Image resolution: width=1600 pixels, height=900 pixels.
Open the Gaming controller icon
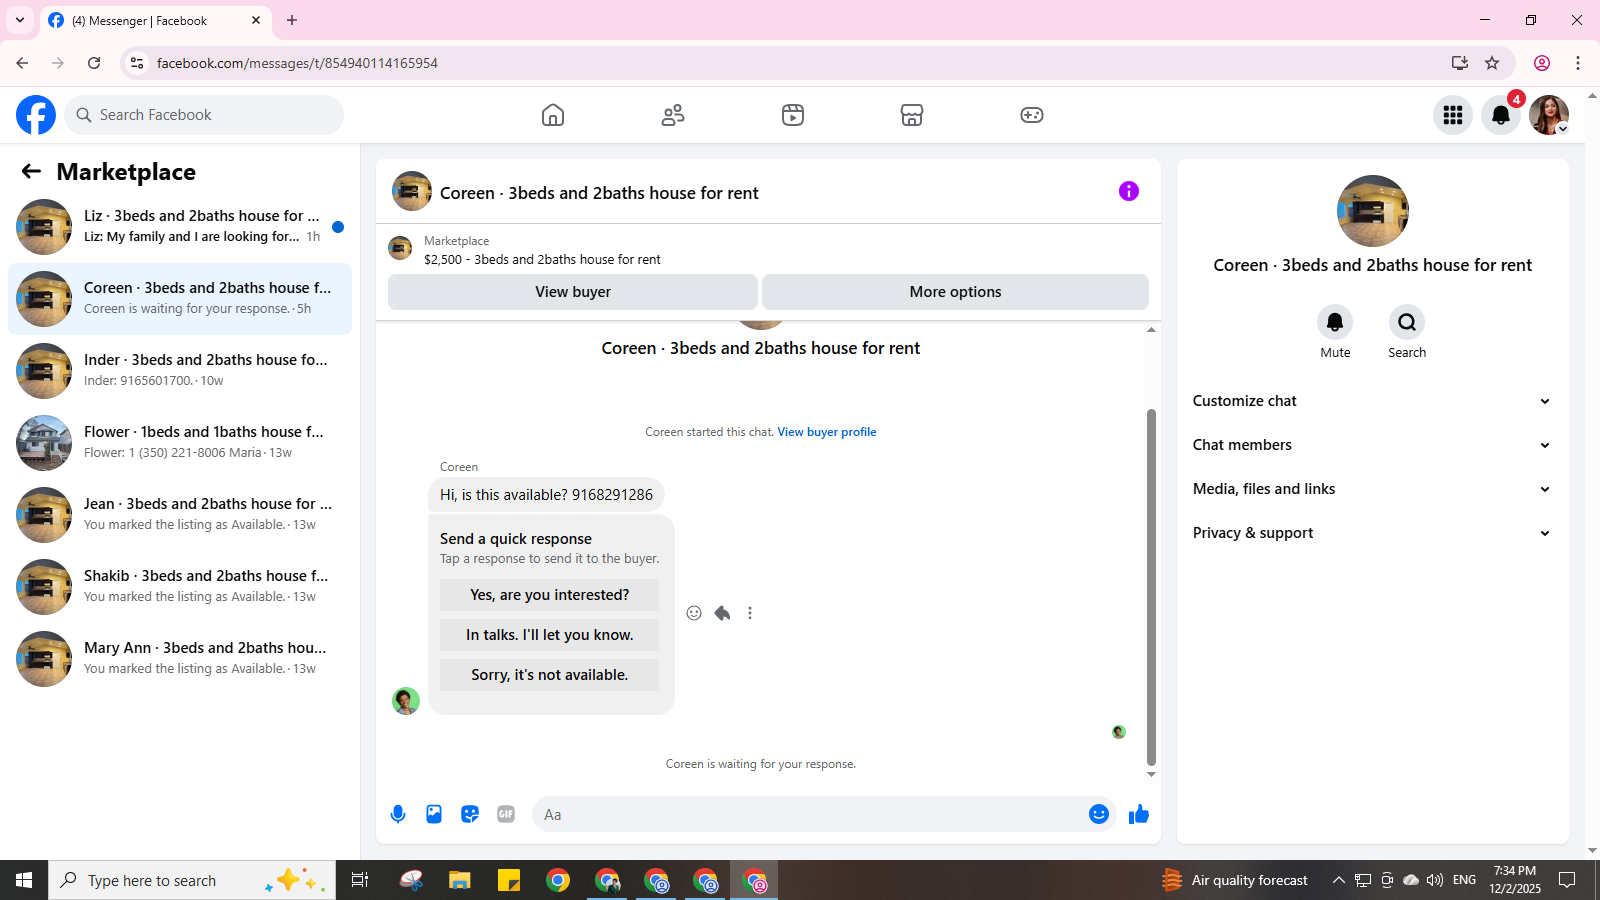1032,115
